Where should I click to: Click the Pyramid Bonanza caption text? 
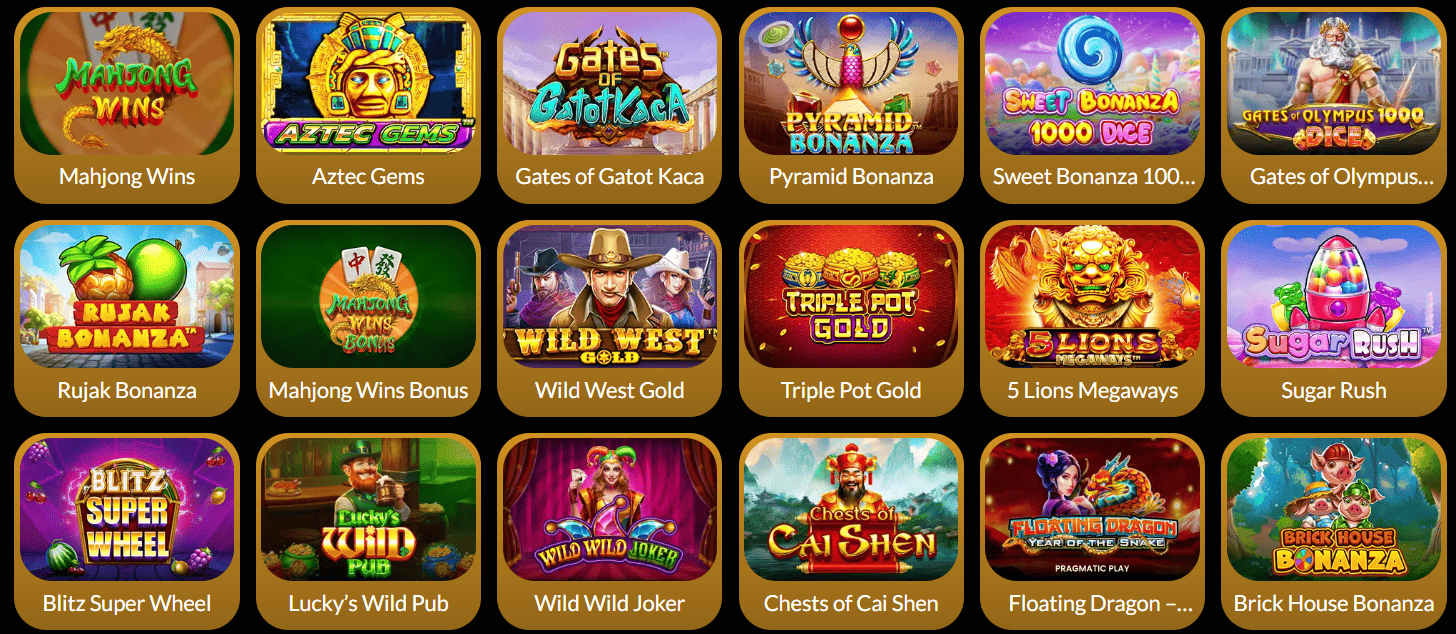tap(851, 177)
